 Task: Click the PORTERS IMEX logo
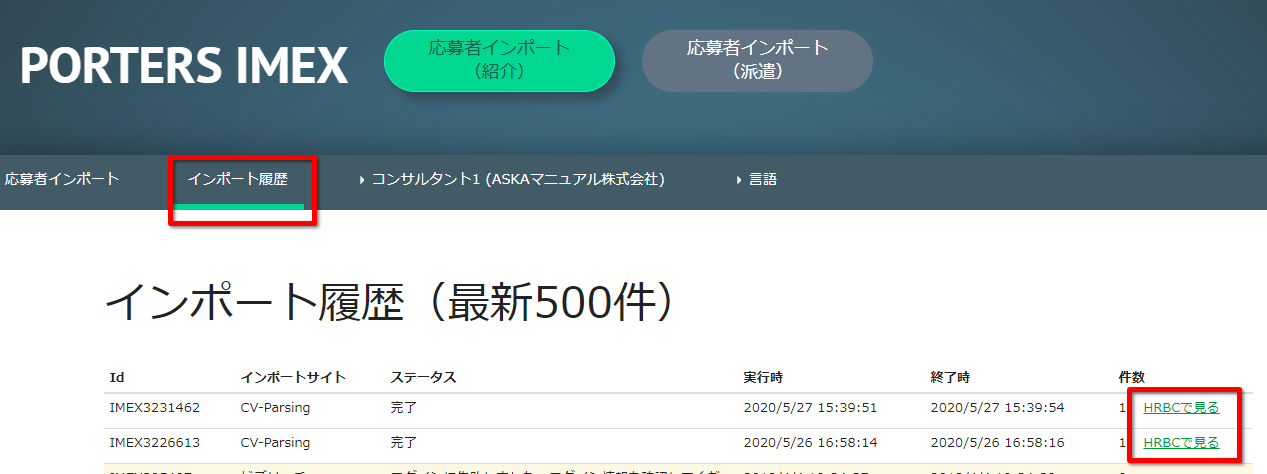click(184, 65)
